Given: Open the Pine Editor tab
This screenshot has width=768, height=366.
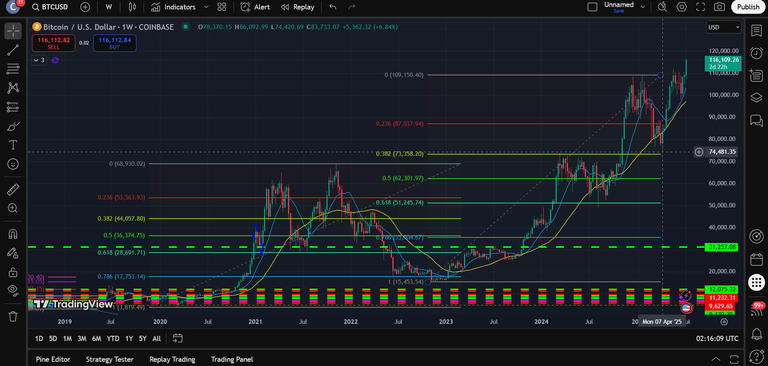Looking at the screenshot, I should point(53,359).
